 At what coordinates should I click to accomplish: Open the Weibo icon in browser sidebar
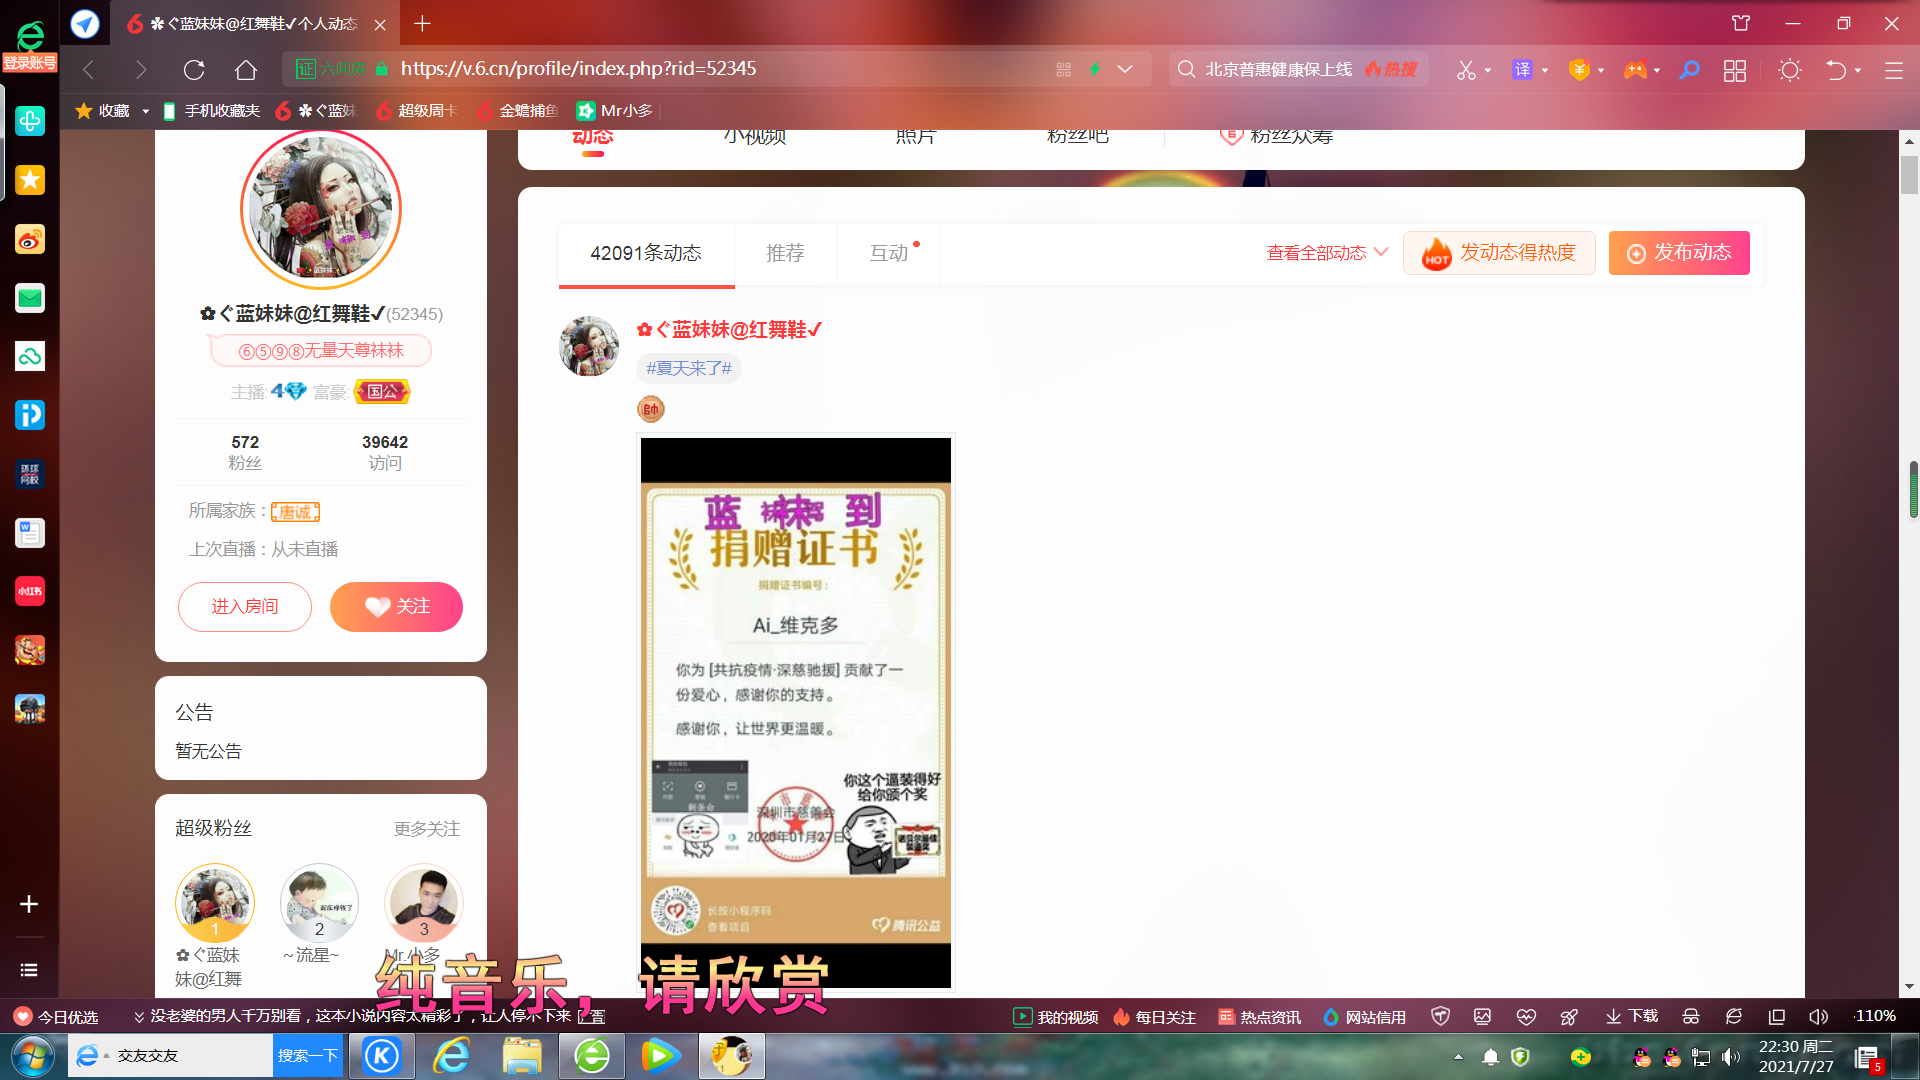tap(30, 239)
